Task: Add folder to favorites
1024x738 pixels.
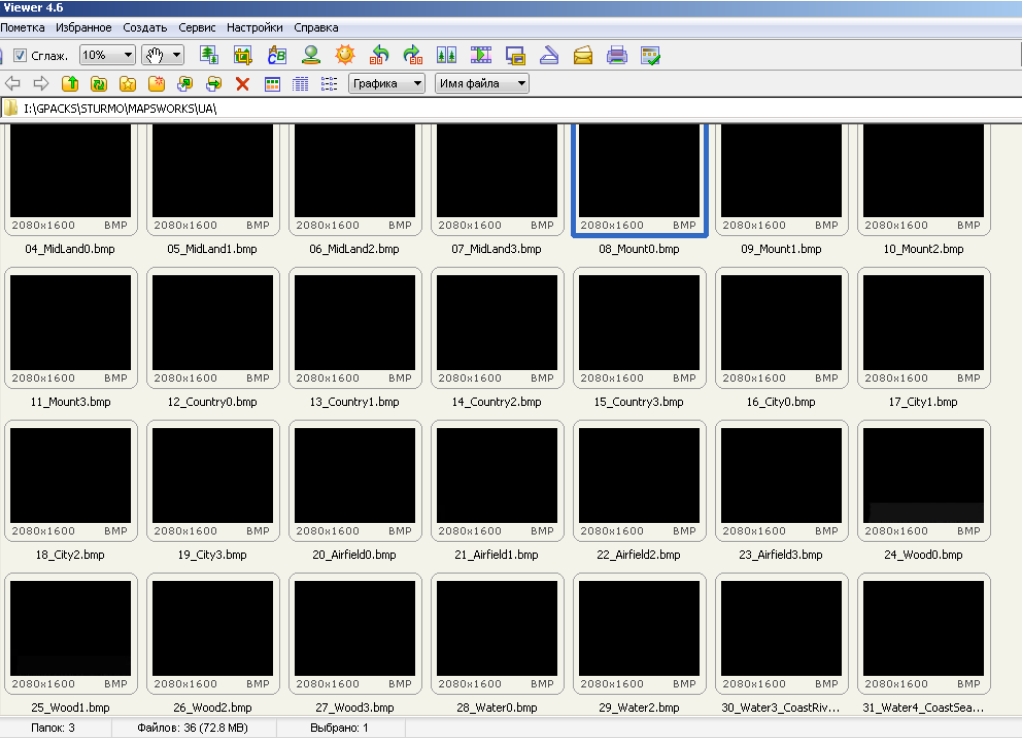Action: (127, 84)
